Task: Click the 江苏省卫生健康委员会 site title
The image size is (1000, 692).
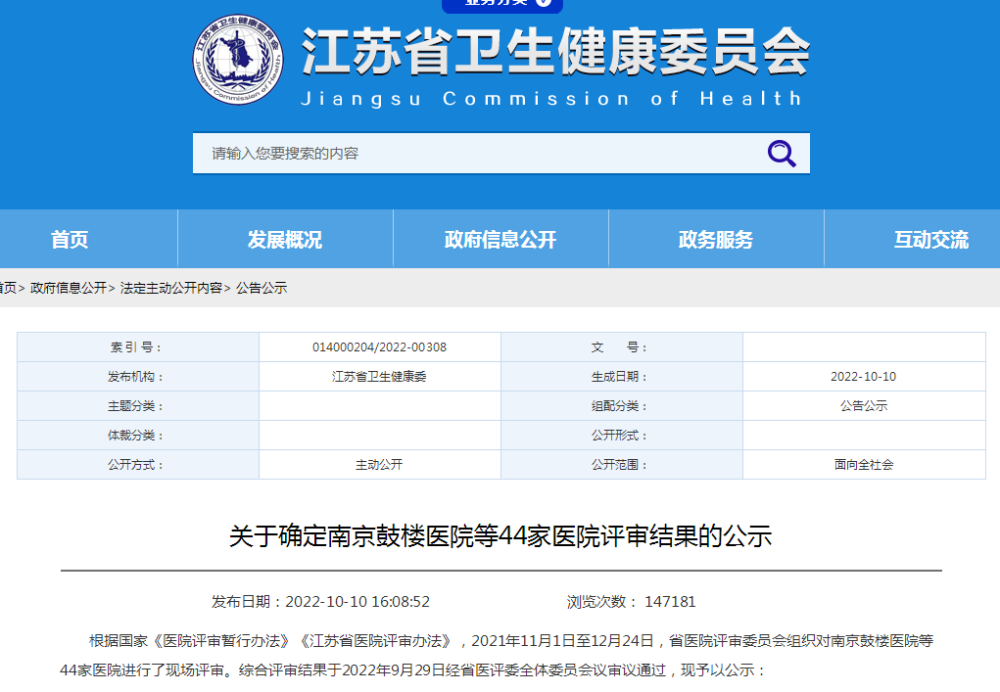Action: click(555, 51)
